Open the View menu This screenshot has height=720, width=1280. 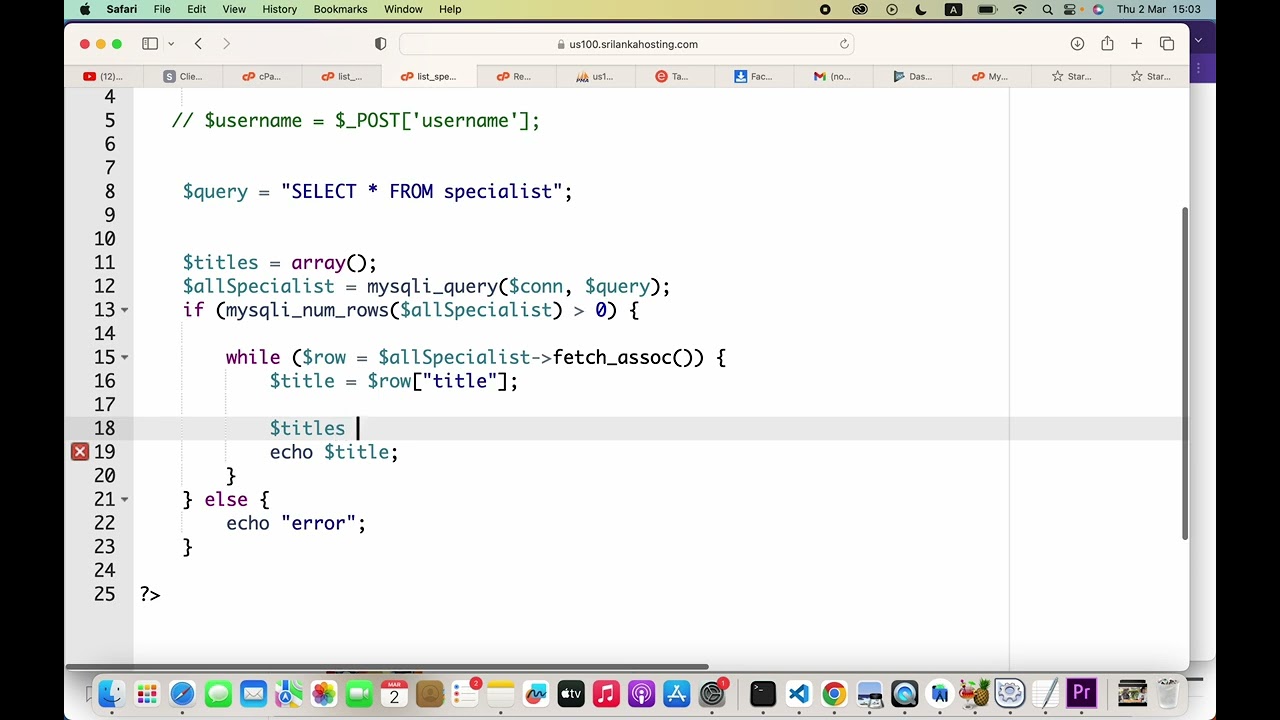click(234, 9)
